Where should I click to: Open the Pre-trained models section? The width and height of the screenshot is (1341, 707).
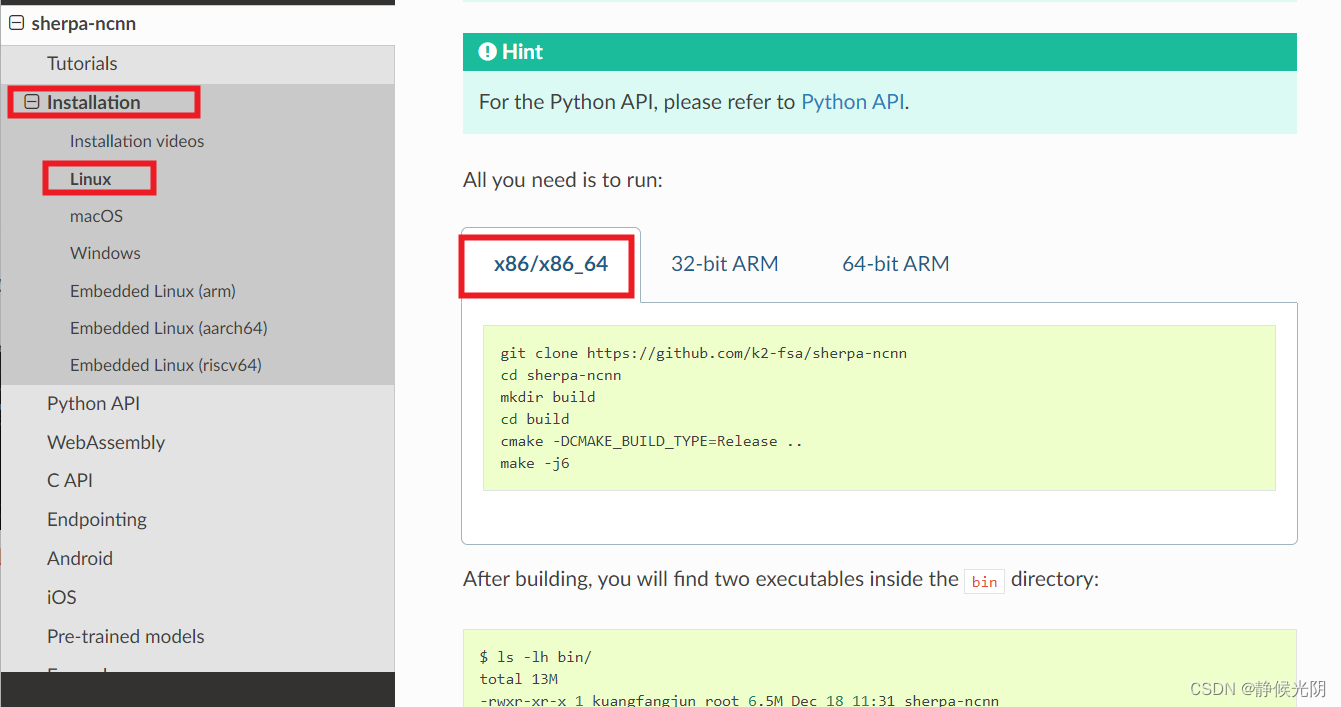[x=126, y=636]
